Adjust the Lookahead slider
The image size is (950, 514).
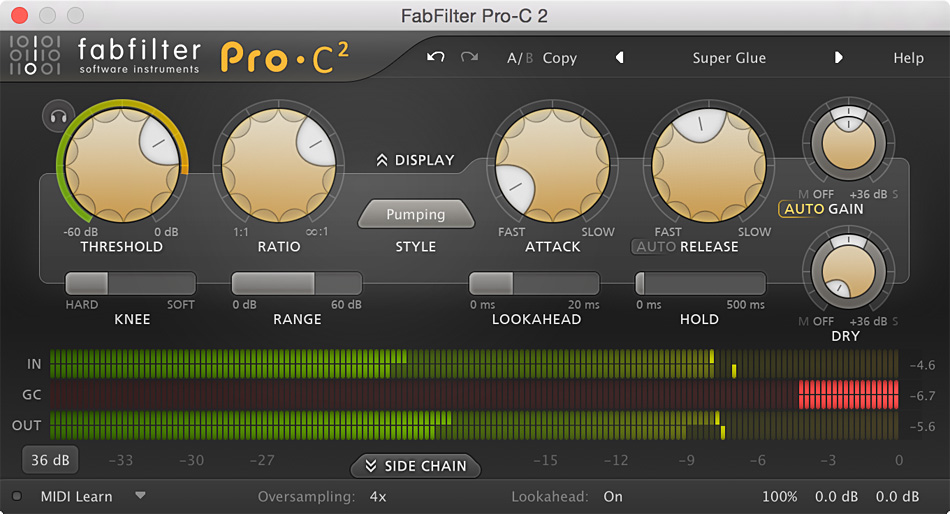534,283
